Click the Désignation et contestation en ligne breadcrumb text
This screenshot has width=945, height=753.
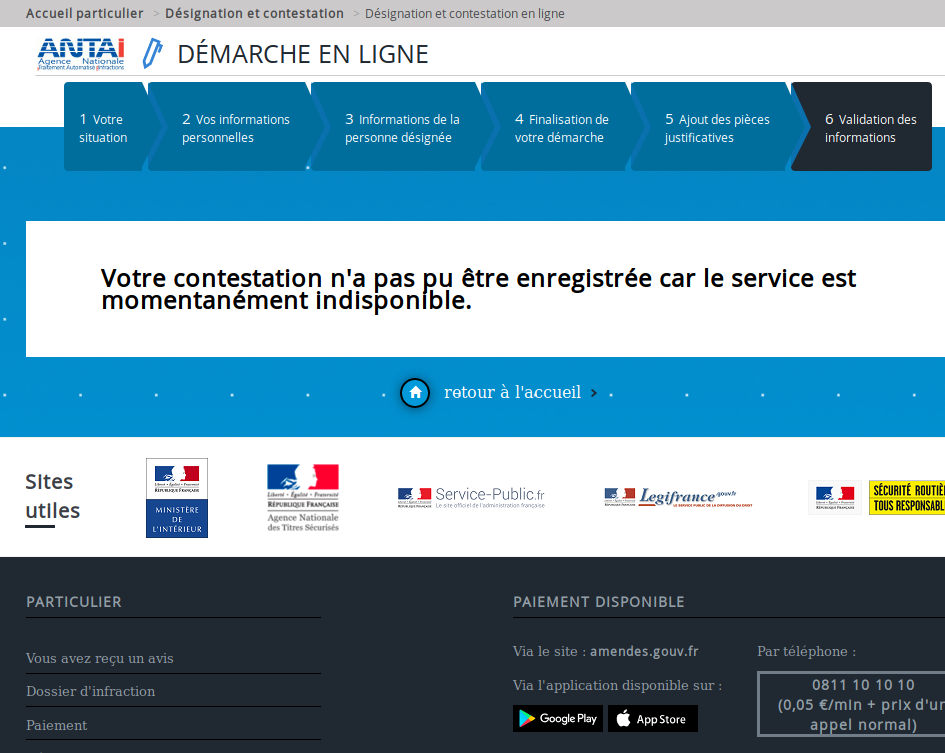465,13
